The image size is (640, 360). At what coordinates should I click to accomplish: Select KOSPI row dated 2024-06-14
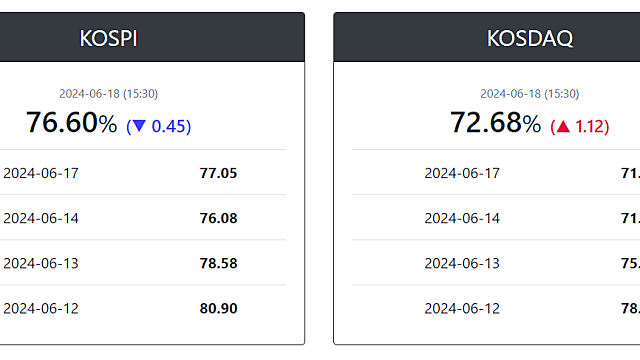143,218
